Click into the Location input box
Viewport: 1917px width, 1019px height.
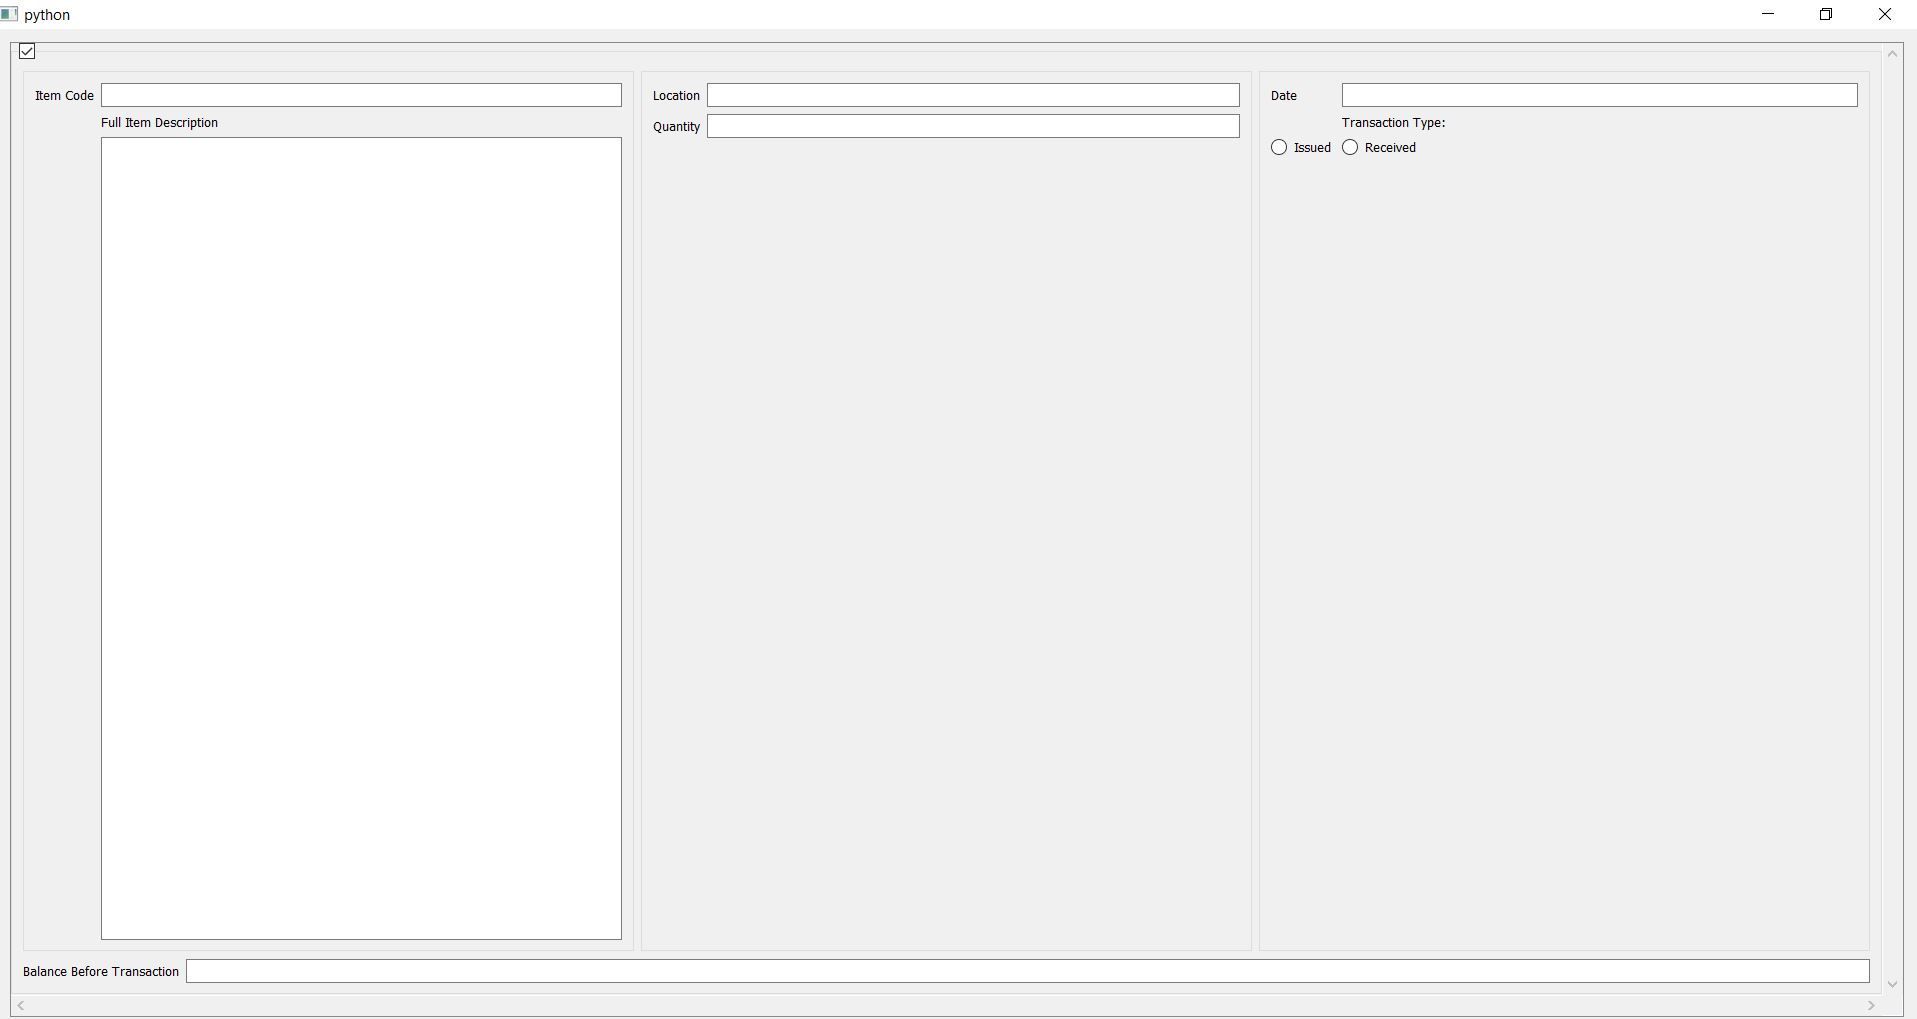pyautogui.click(x=973, y=96)
